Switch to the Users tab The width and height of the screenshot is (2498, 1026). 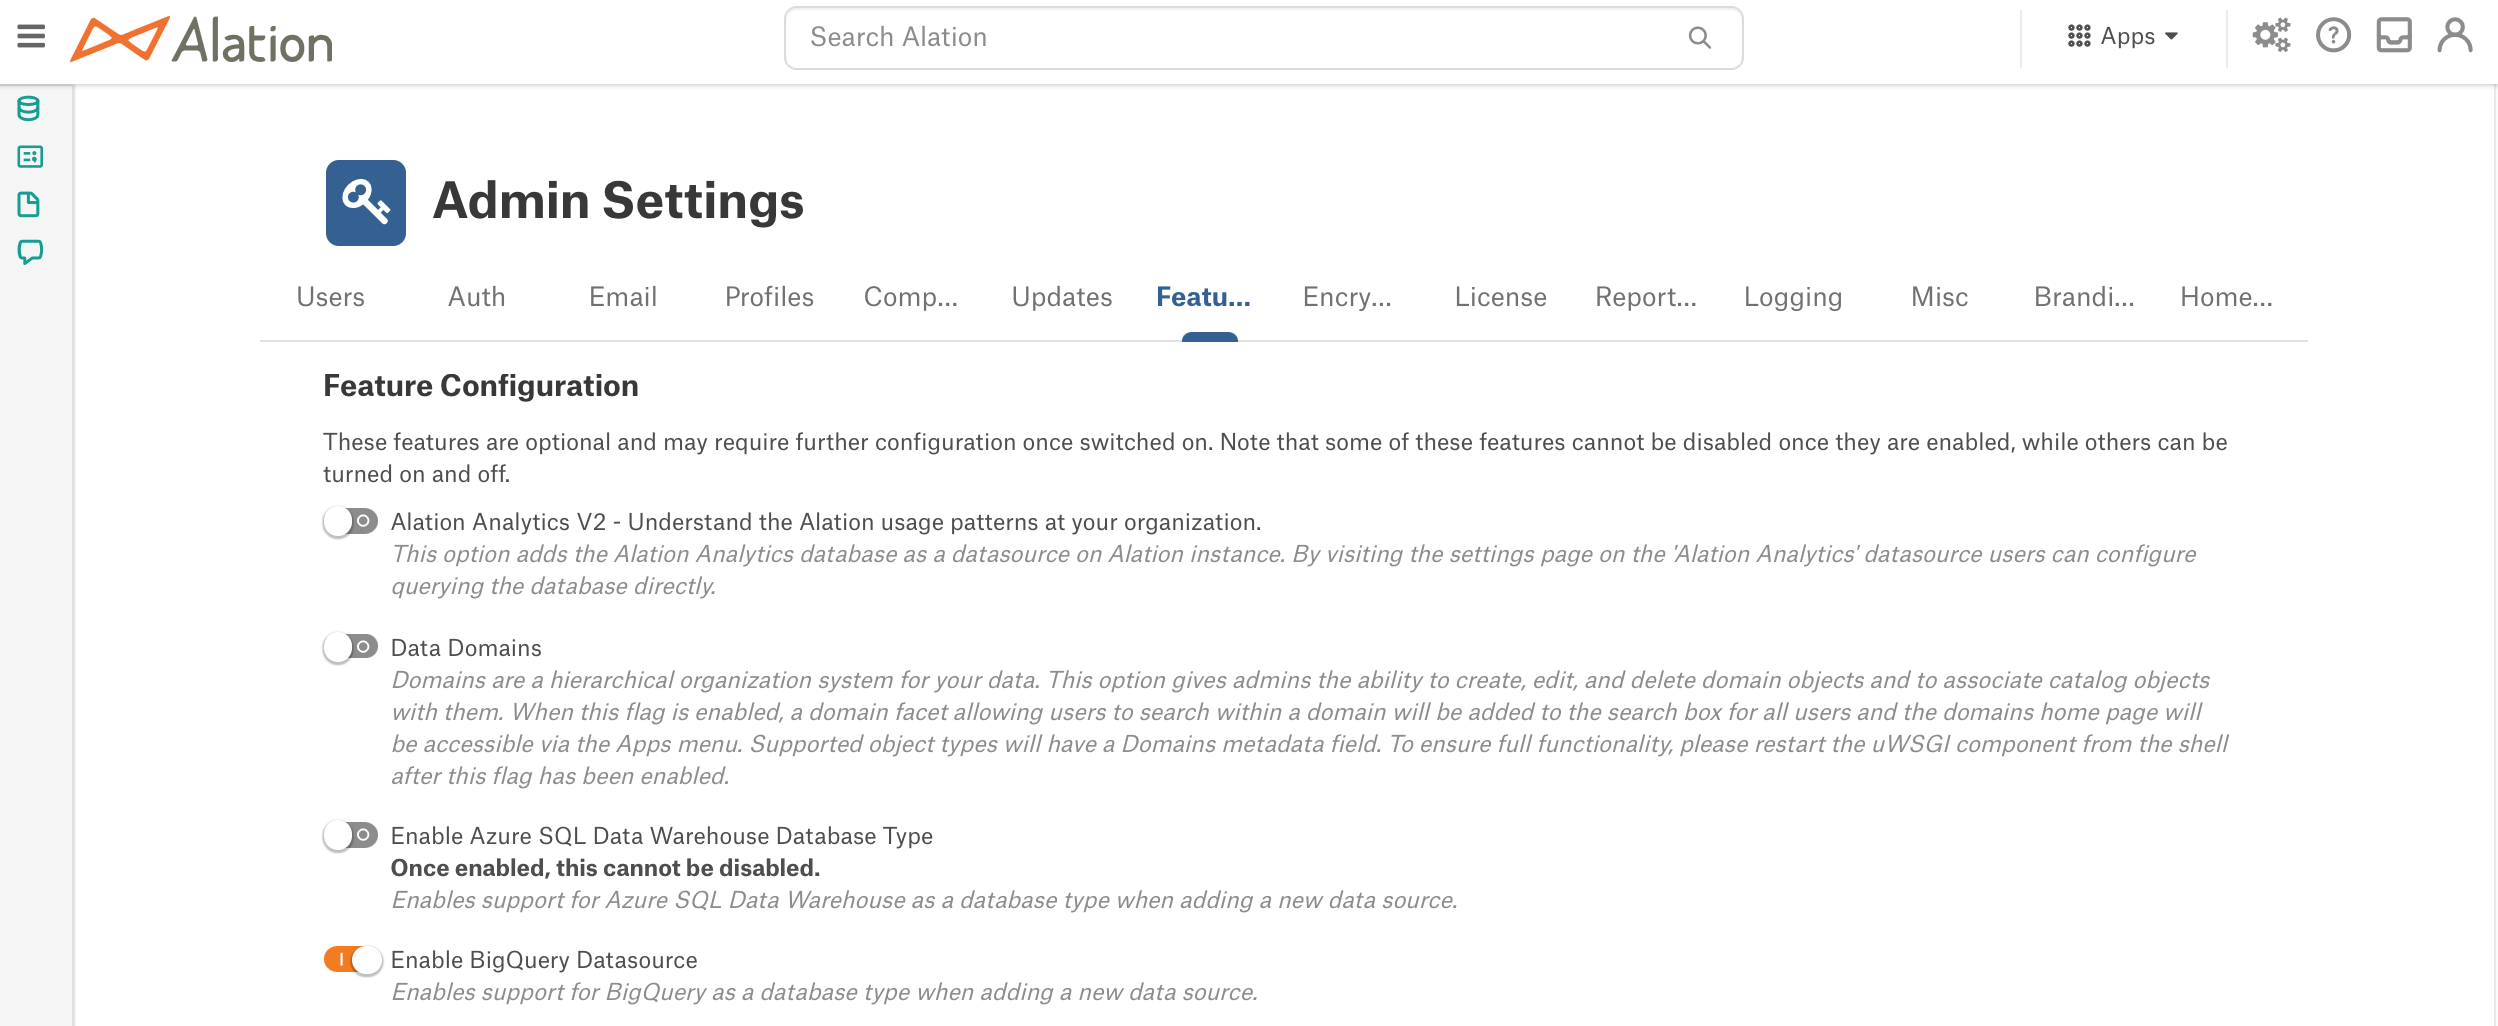pyautogui.click(x=331, y=297)
